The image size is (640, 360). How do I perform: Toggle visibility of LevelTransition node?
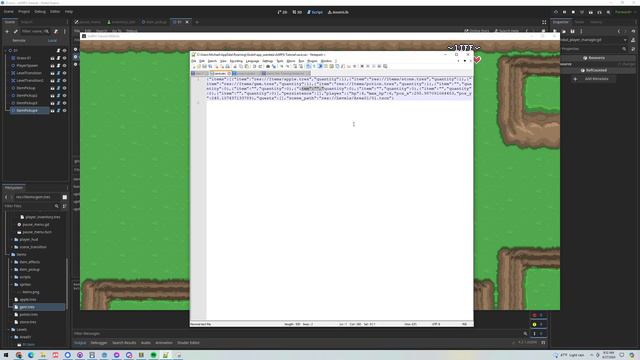[64, 73]
